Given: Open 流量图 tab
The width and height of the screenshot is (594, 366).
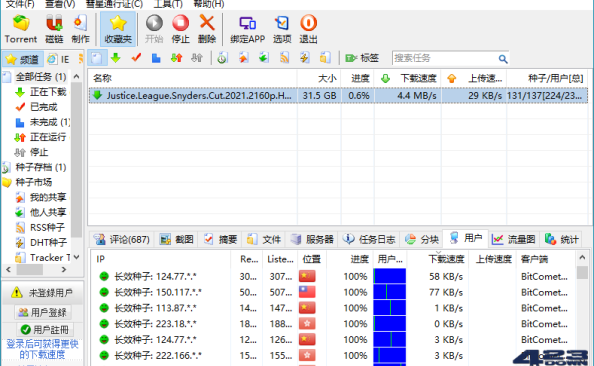Looking at the screenshot, I should point(513,239).
